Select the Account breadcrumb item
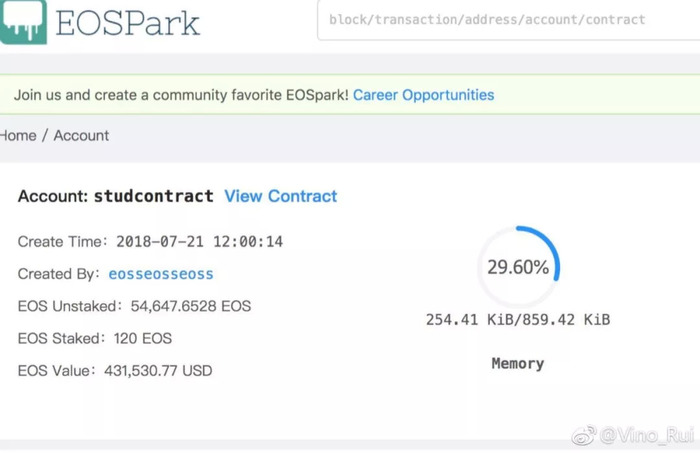This screenshot has width=700, height=453. coord(81,135)
